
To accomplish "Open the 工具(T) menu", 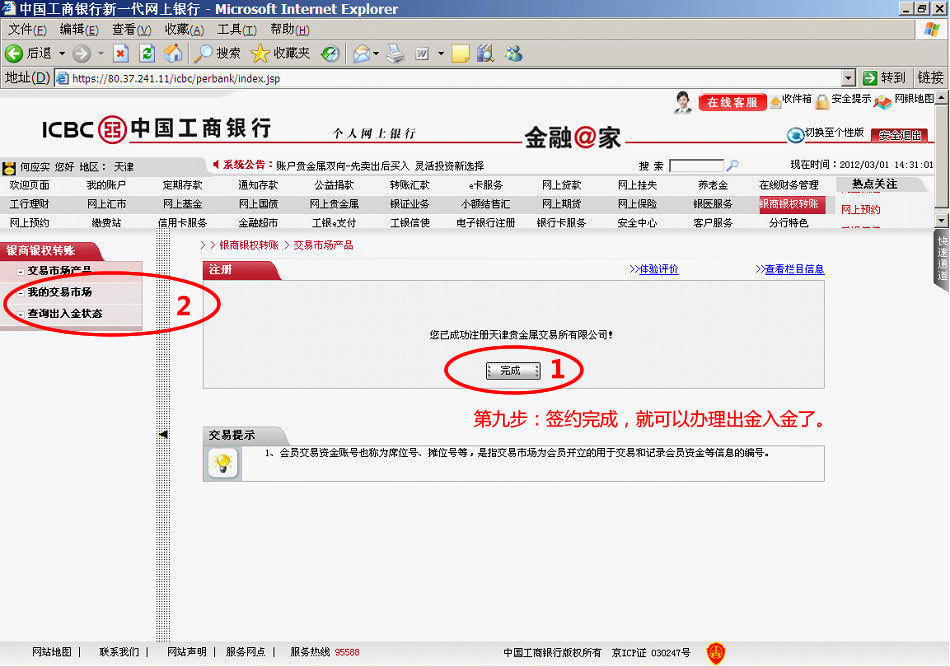I will tap(237, 30).
